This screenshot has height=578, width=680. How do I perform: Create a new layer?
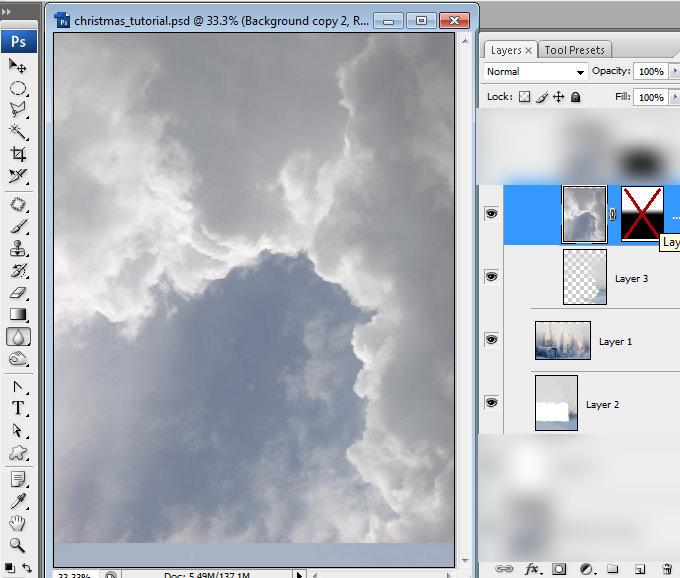[x=640, y=569]
